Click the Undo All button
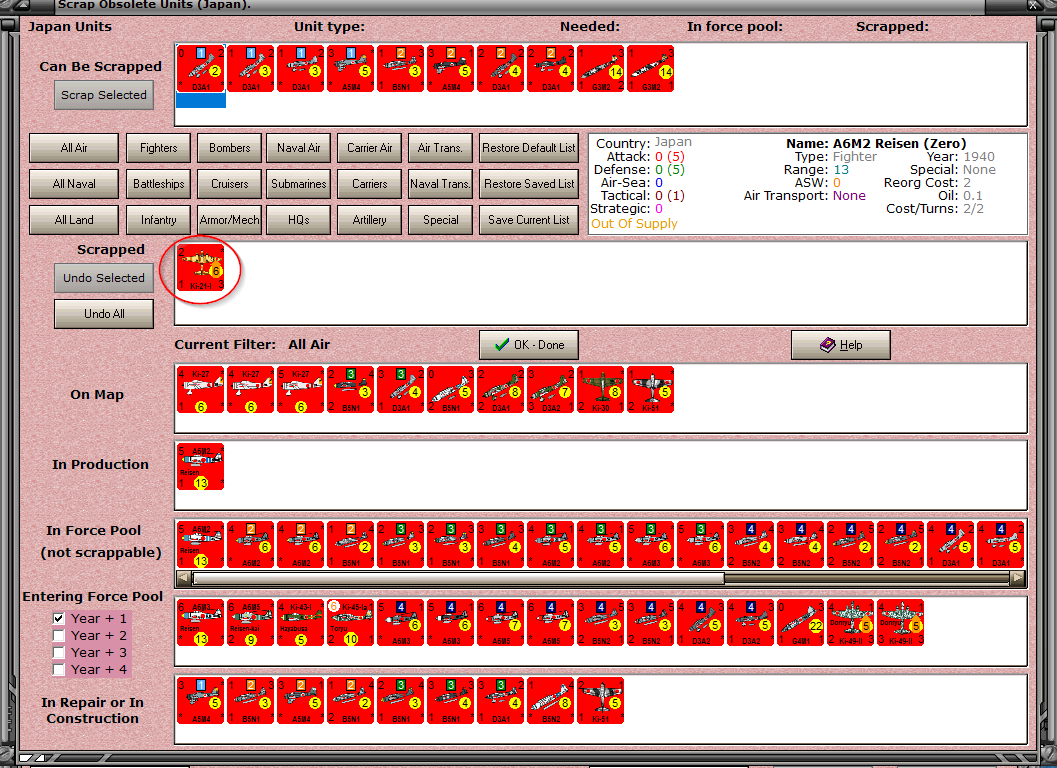 104,314
